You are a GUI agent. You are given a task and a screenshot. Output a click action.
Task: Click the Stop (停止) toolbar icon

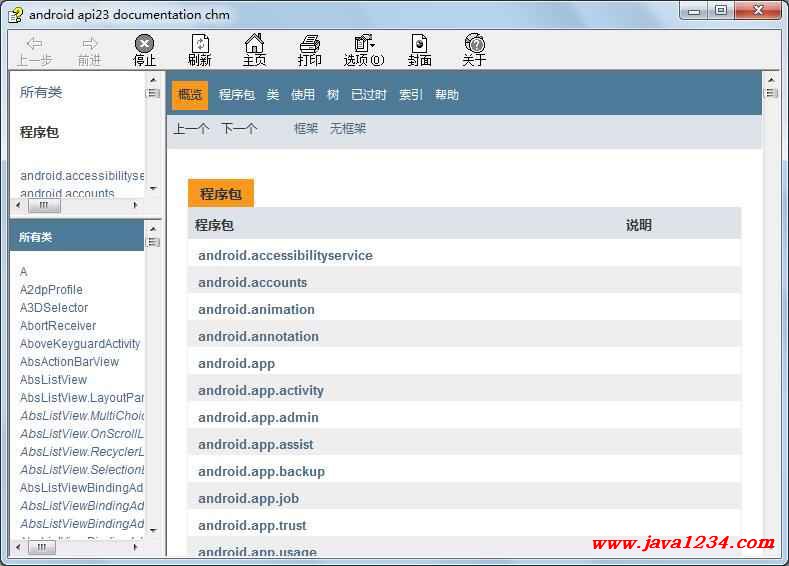pos(145,44)
